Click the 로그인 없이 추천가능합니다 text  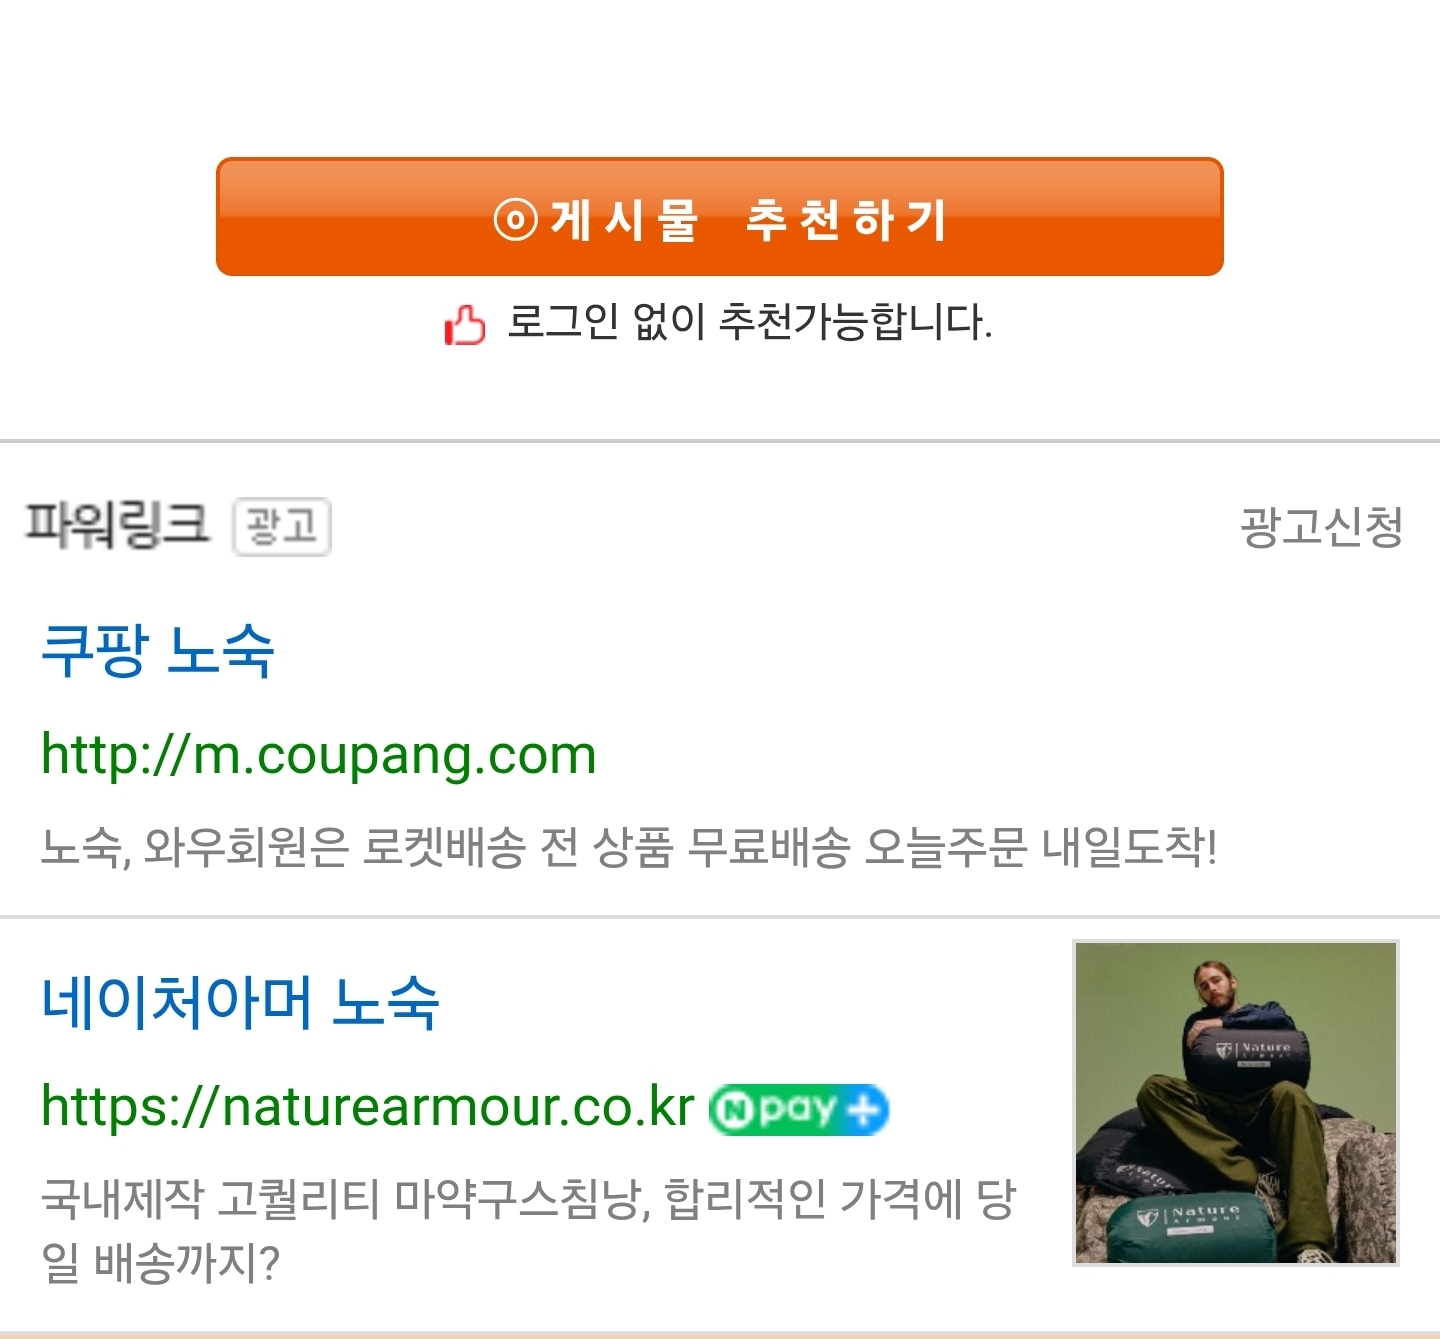[x=749, y=322]
